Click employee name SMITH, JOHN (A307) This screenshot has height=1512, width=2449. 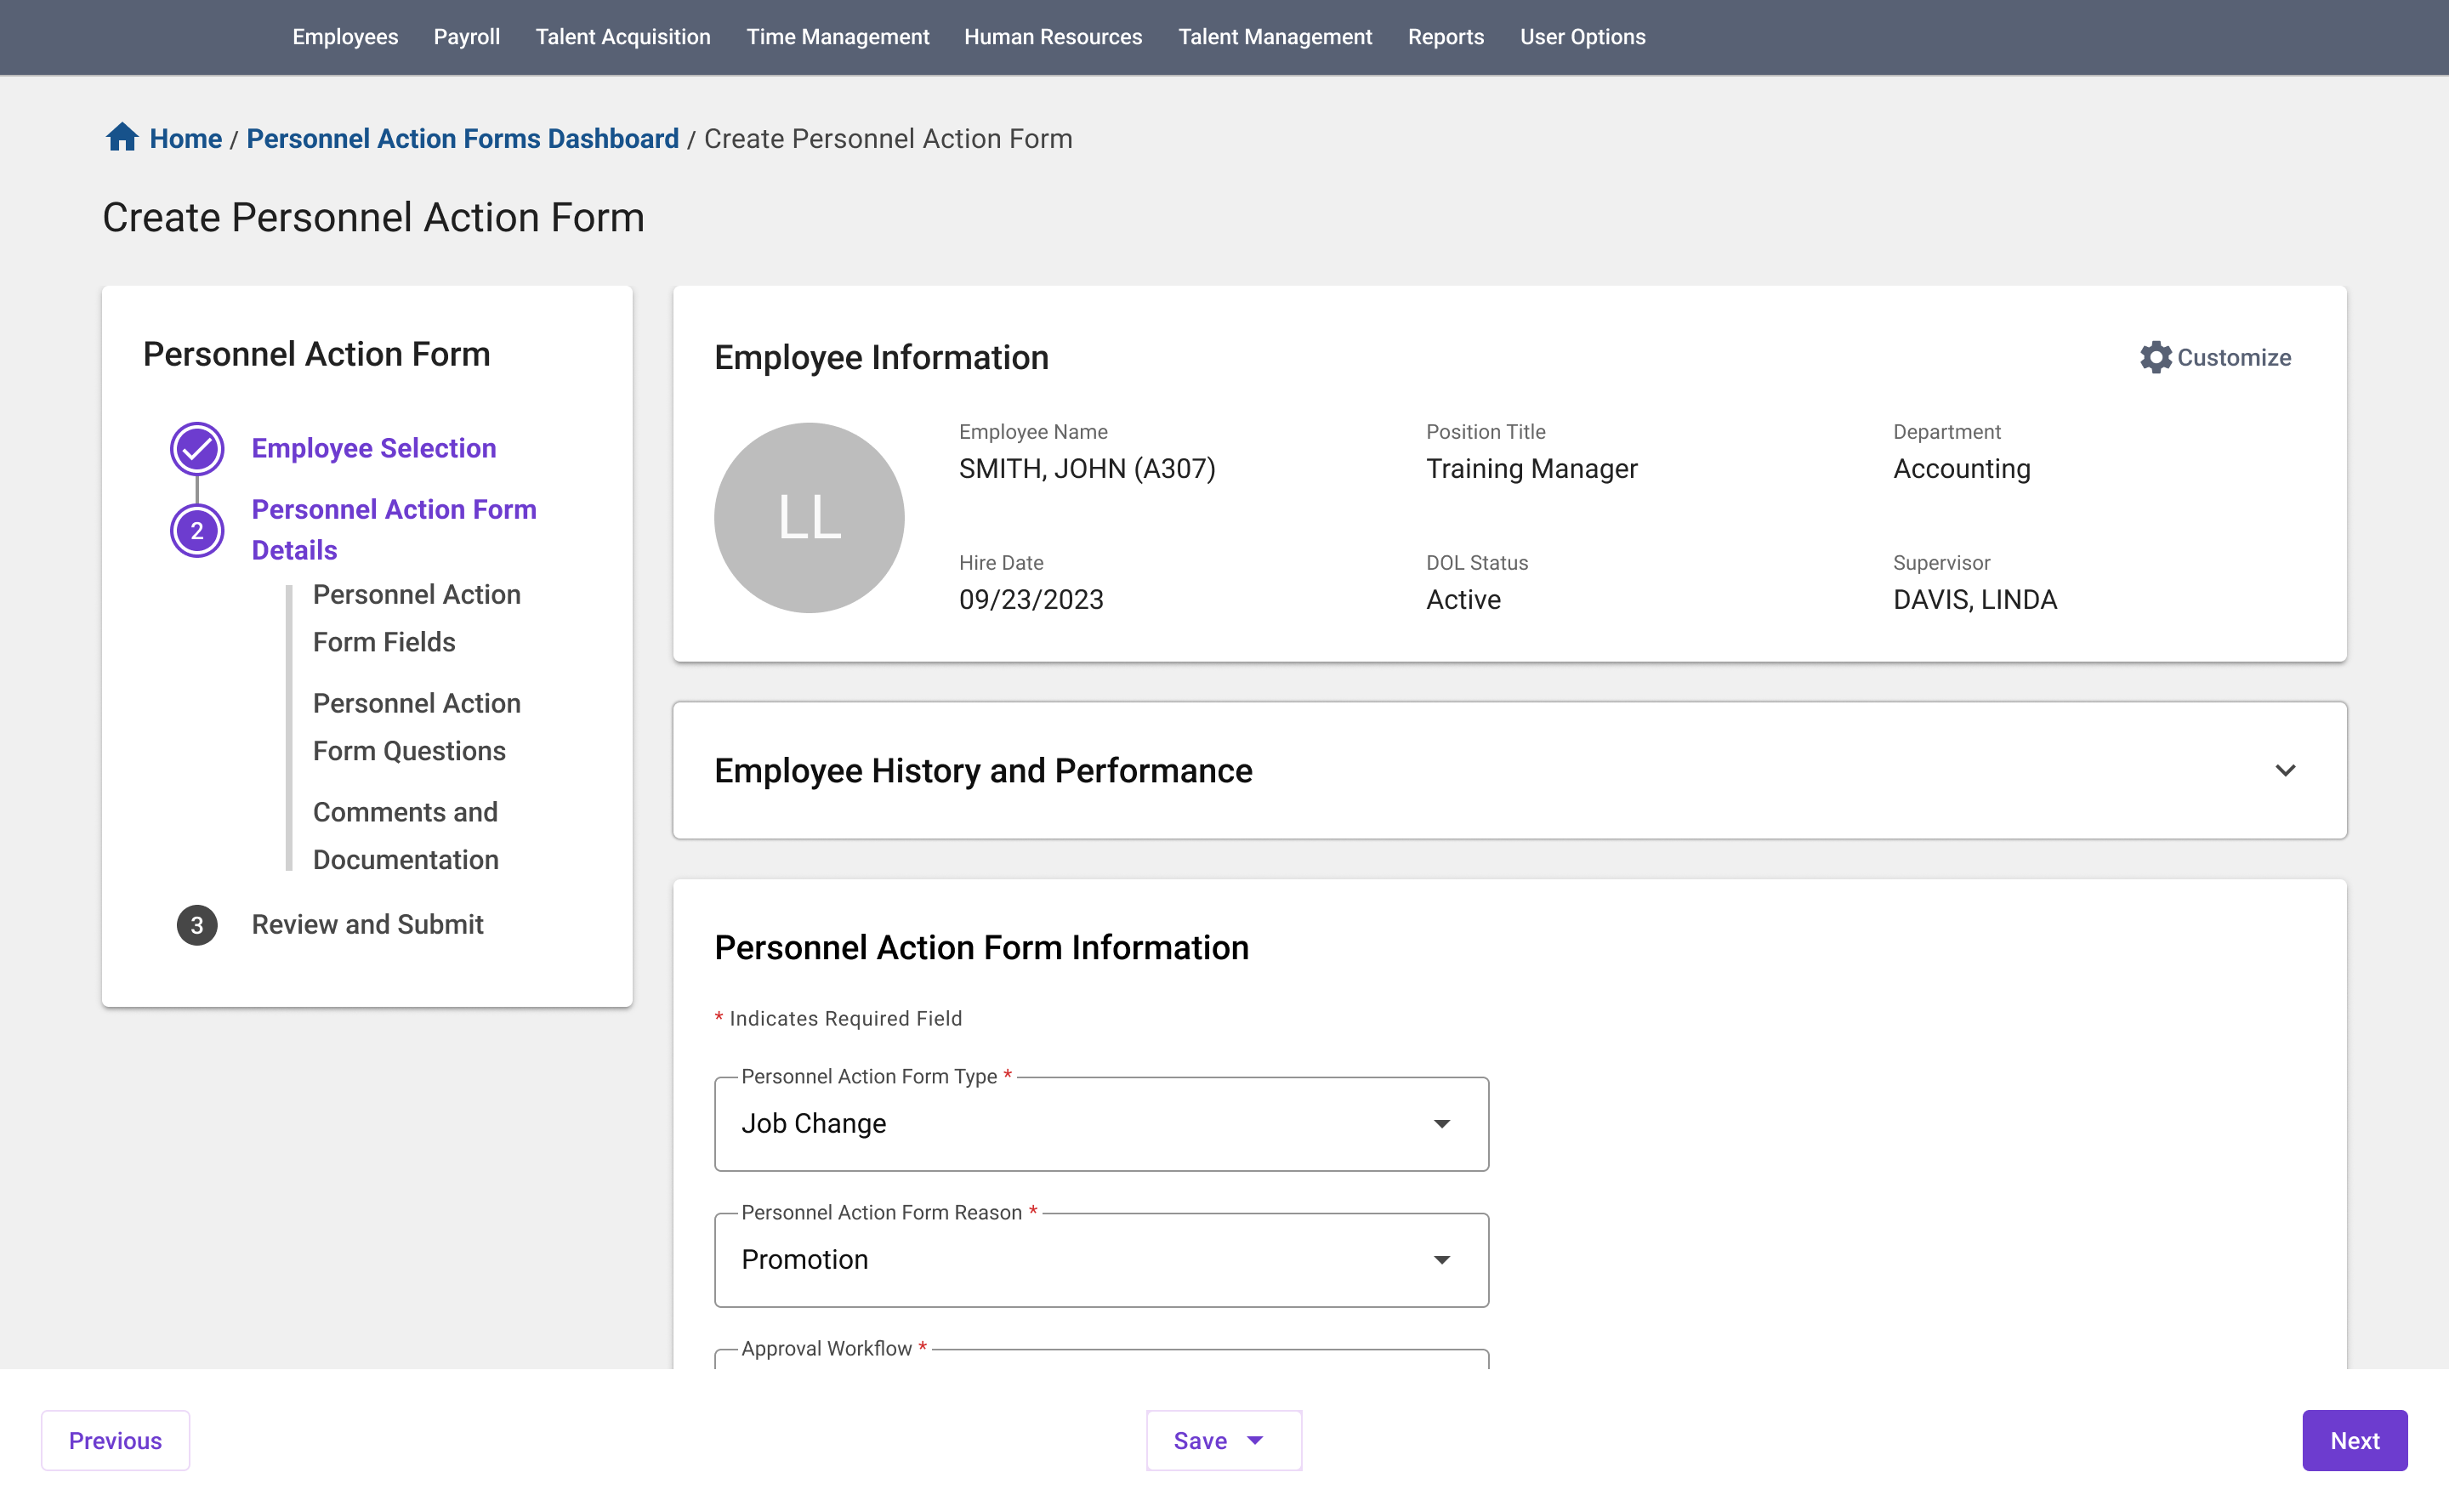[1087, 469]
